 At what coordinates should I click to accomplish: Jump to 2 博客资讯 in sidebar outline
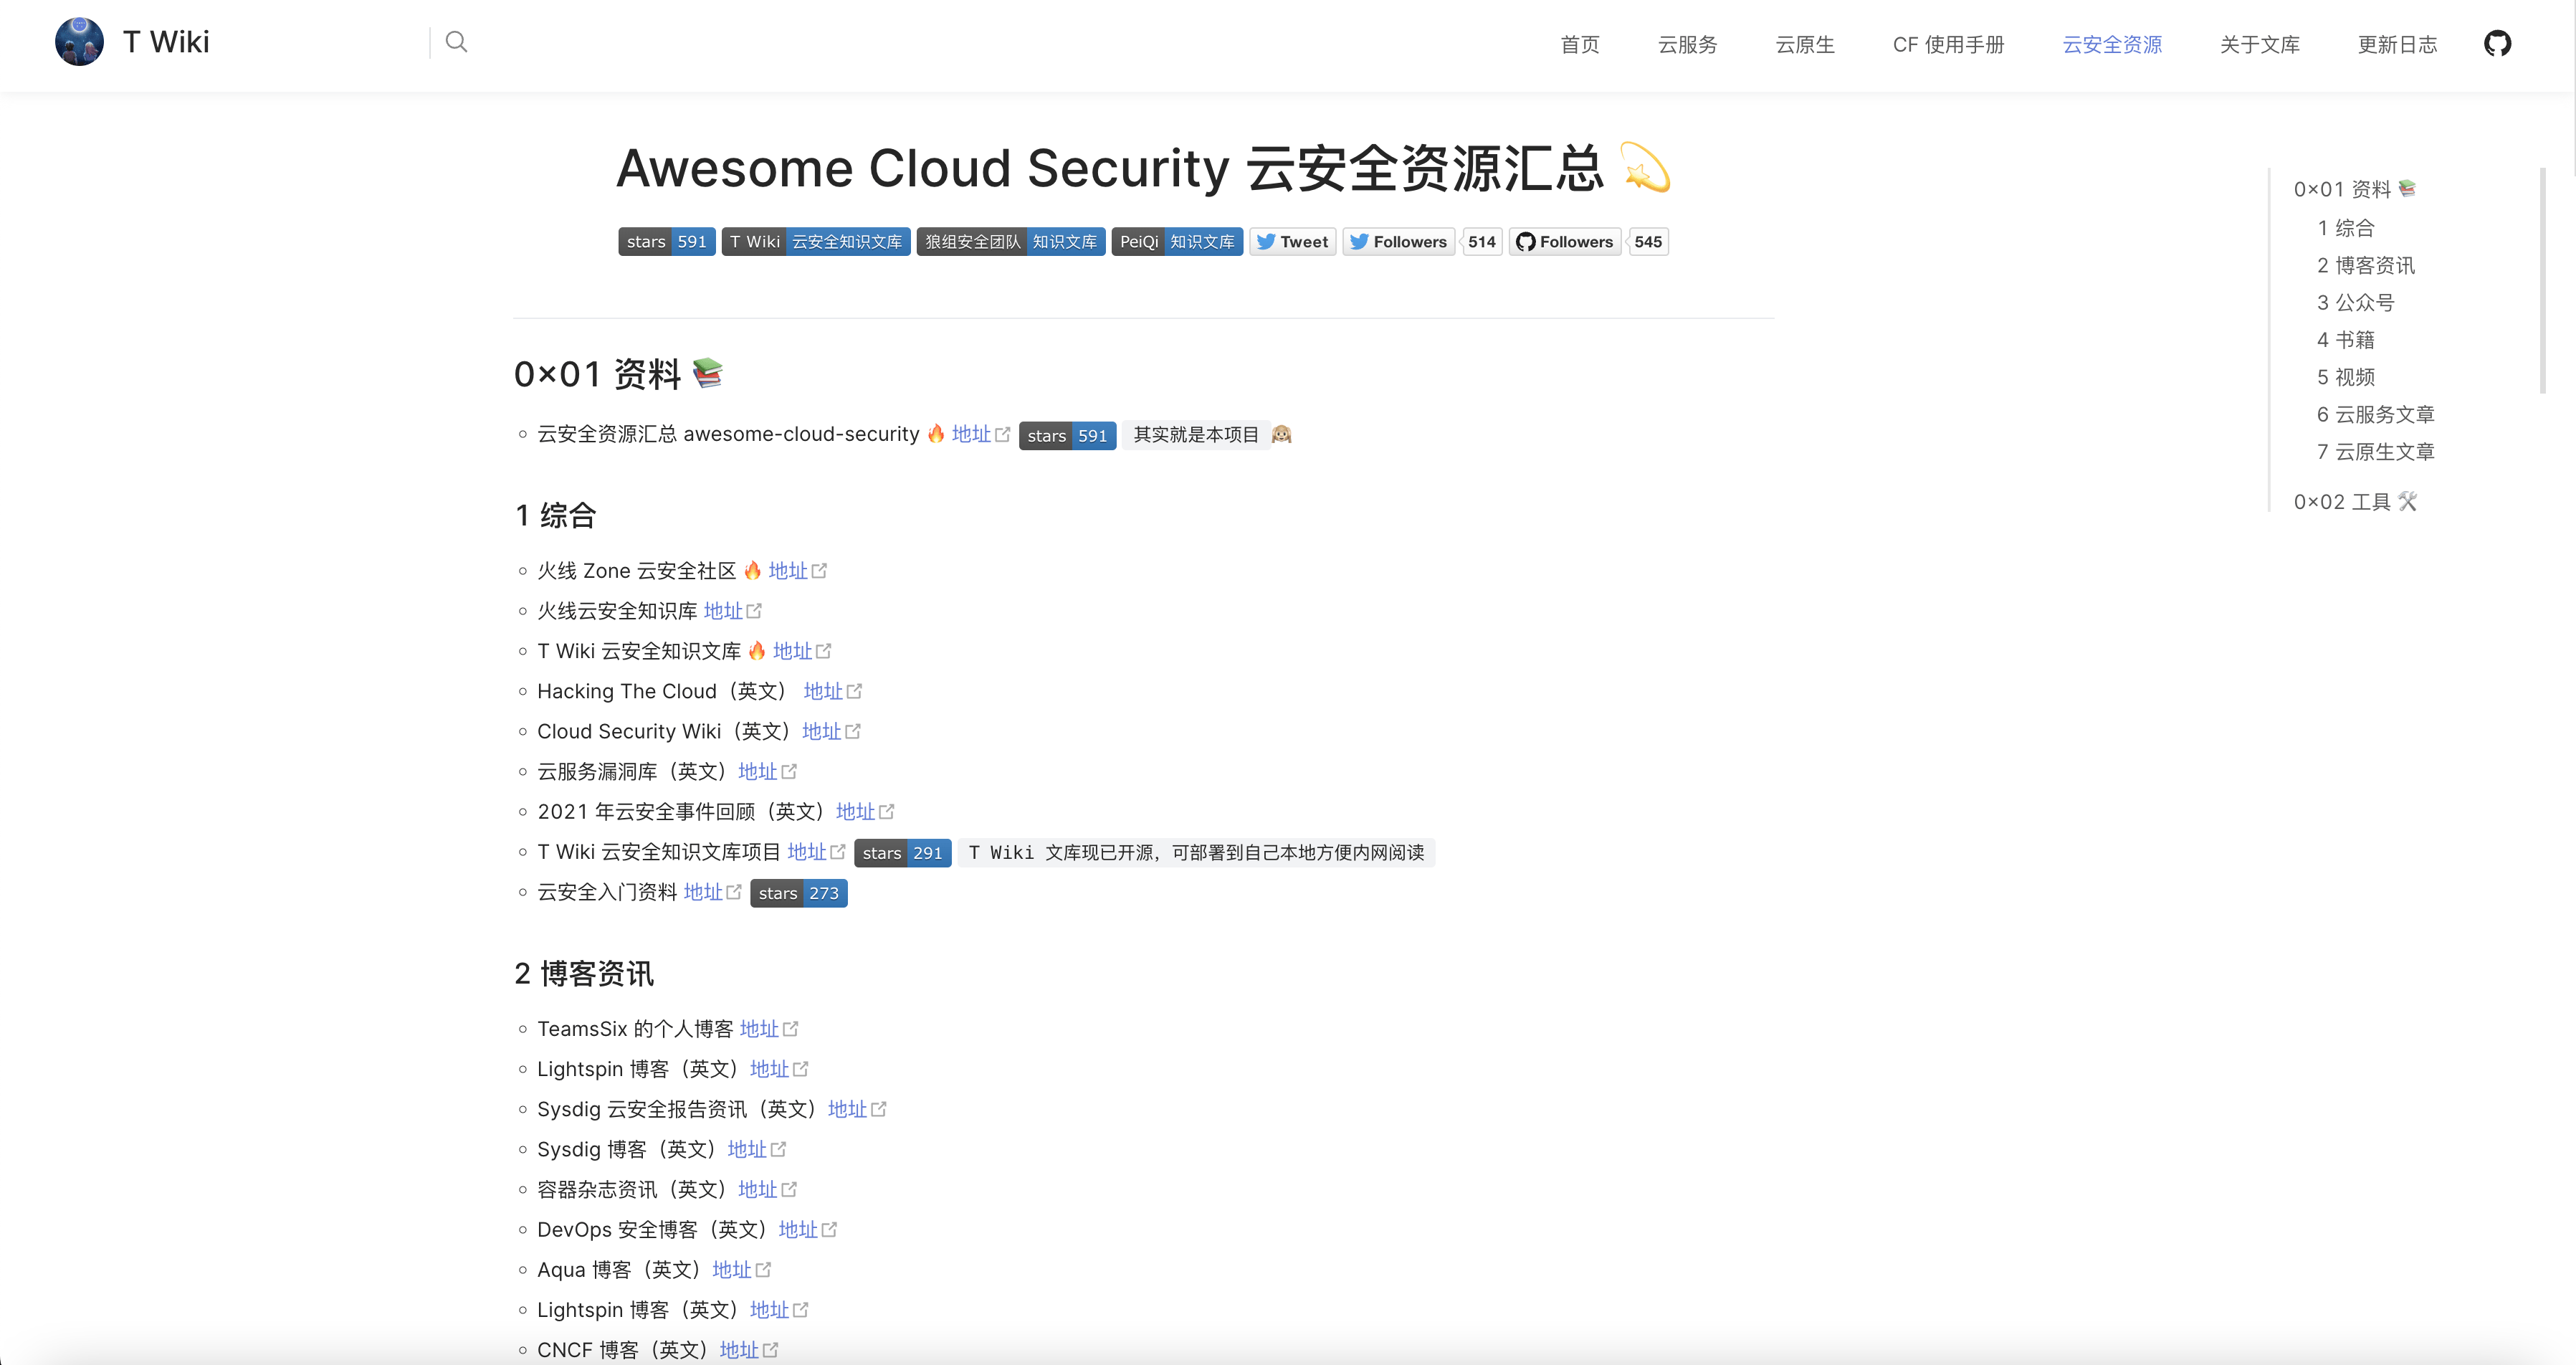click(x=2365, y=265)
